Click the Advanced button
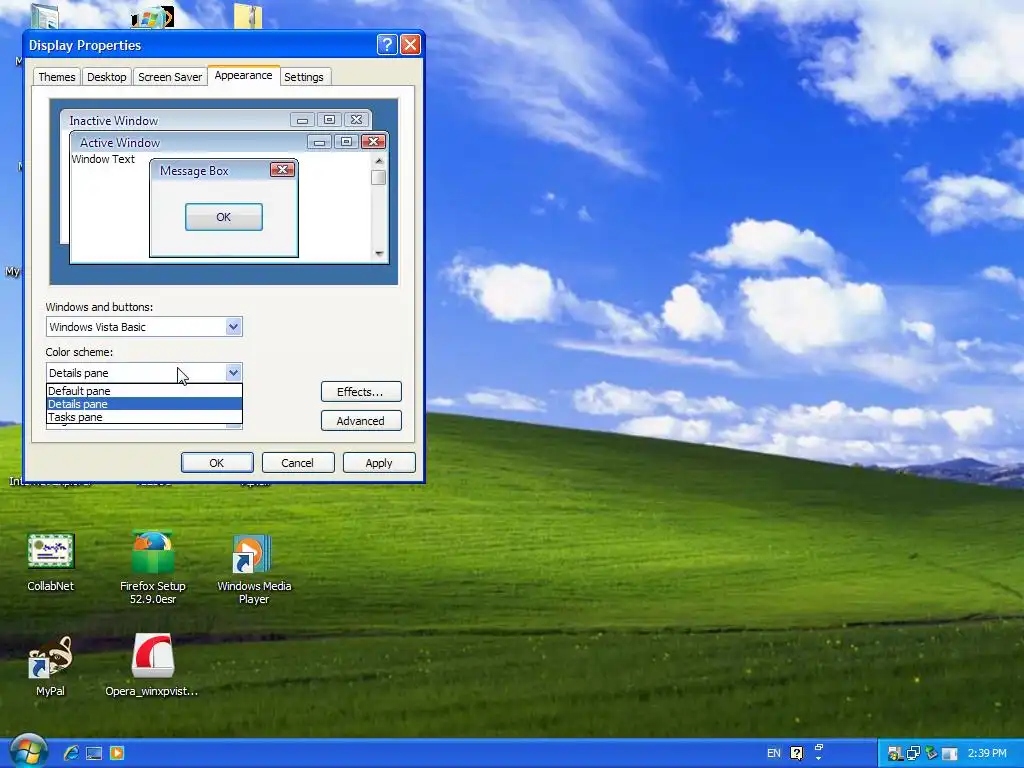1024x768 pixels. tap(361, 421)
